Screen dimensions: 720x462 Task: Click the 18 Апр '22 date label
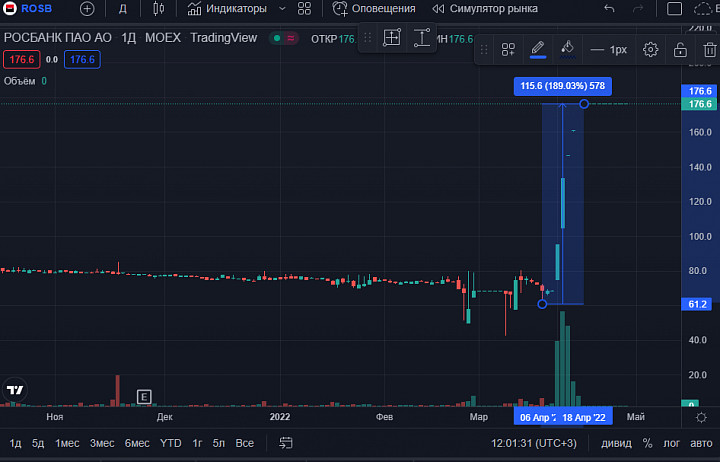tap(584, 417)
